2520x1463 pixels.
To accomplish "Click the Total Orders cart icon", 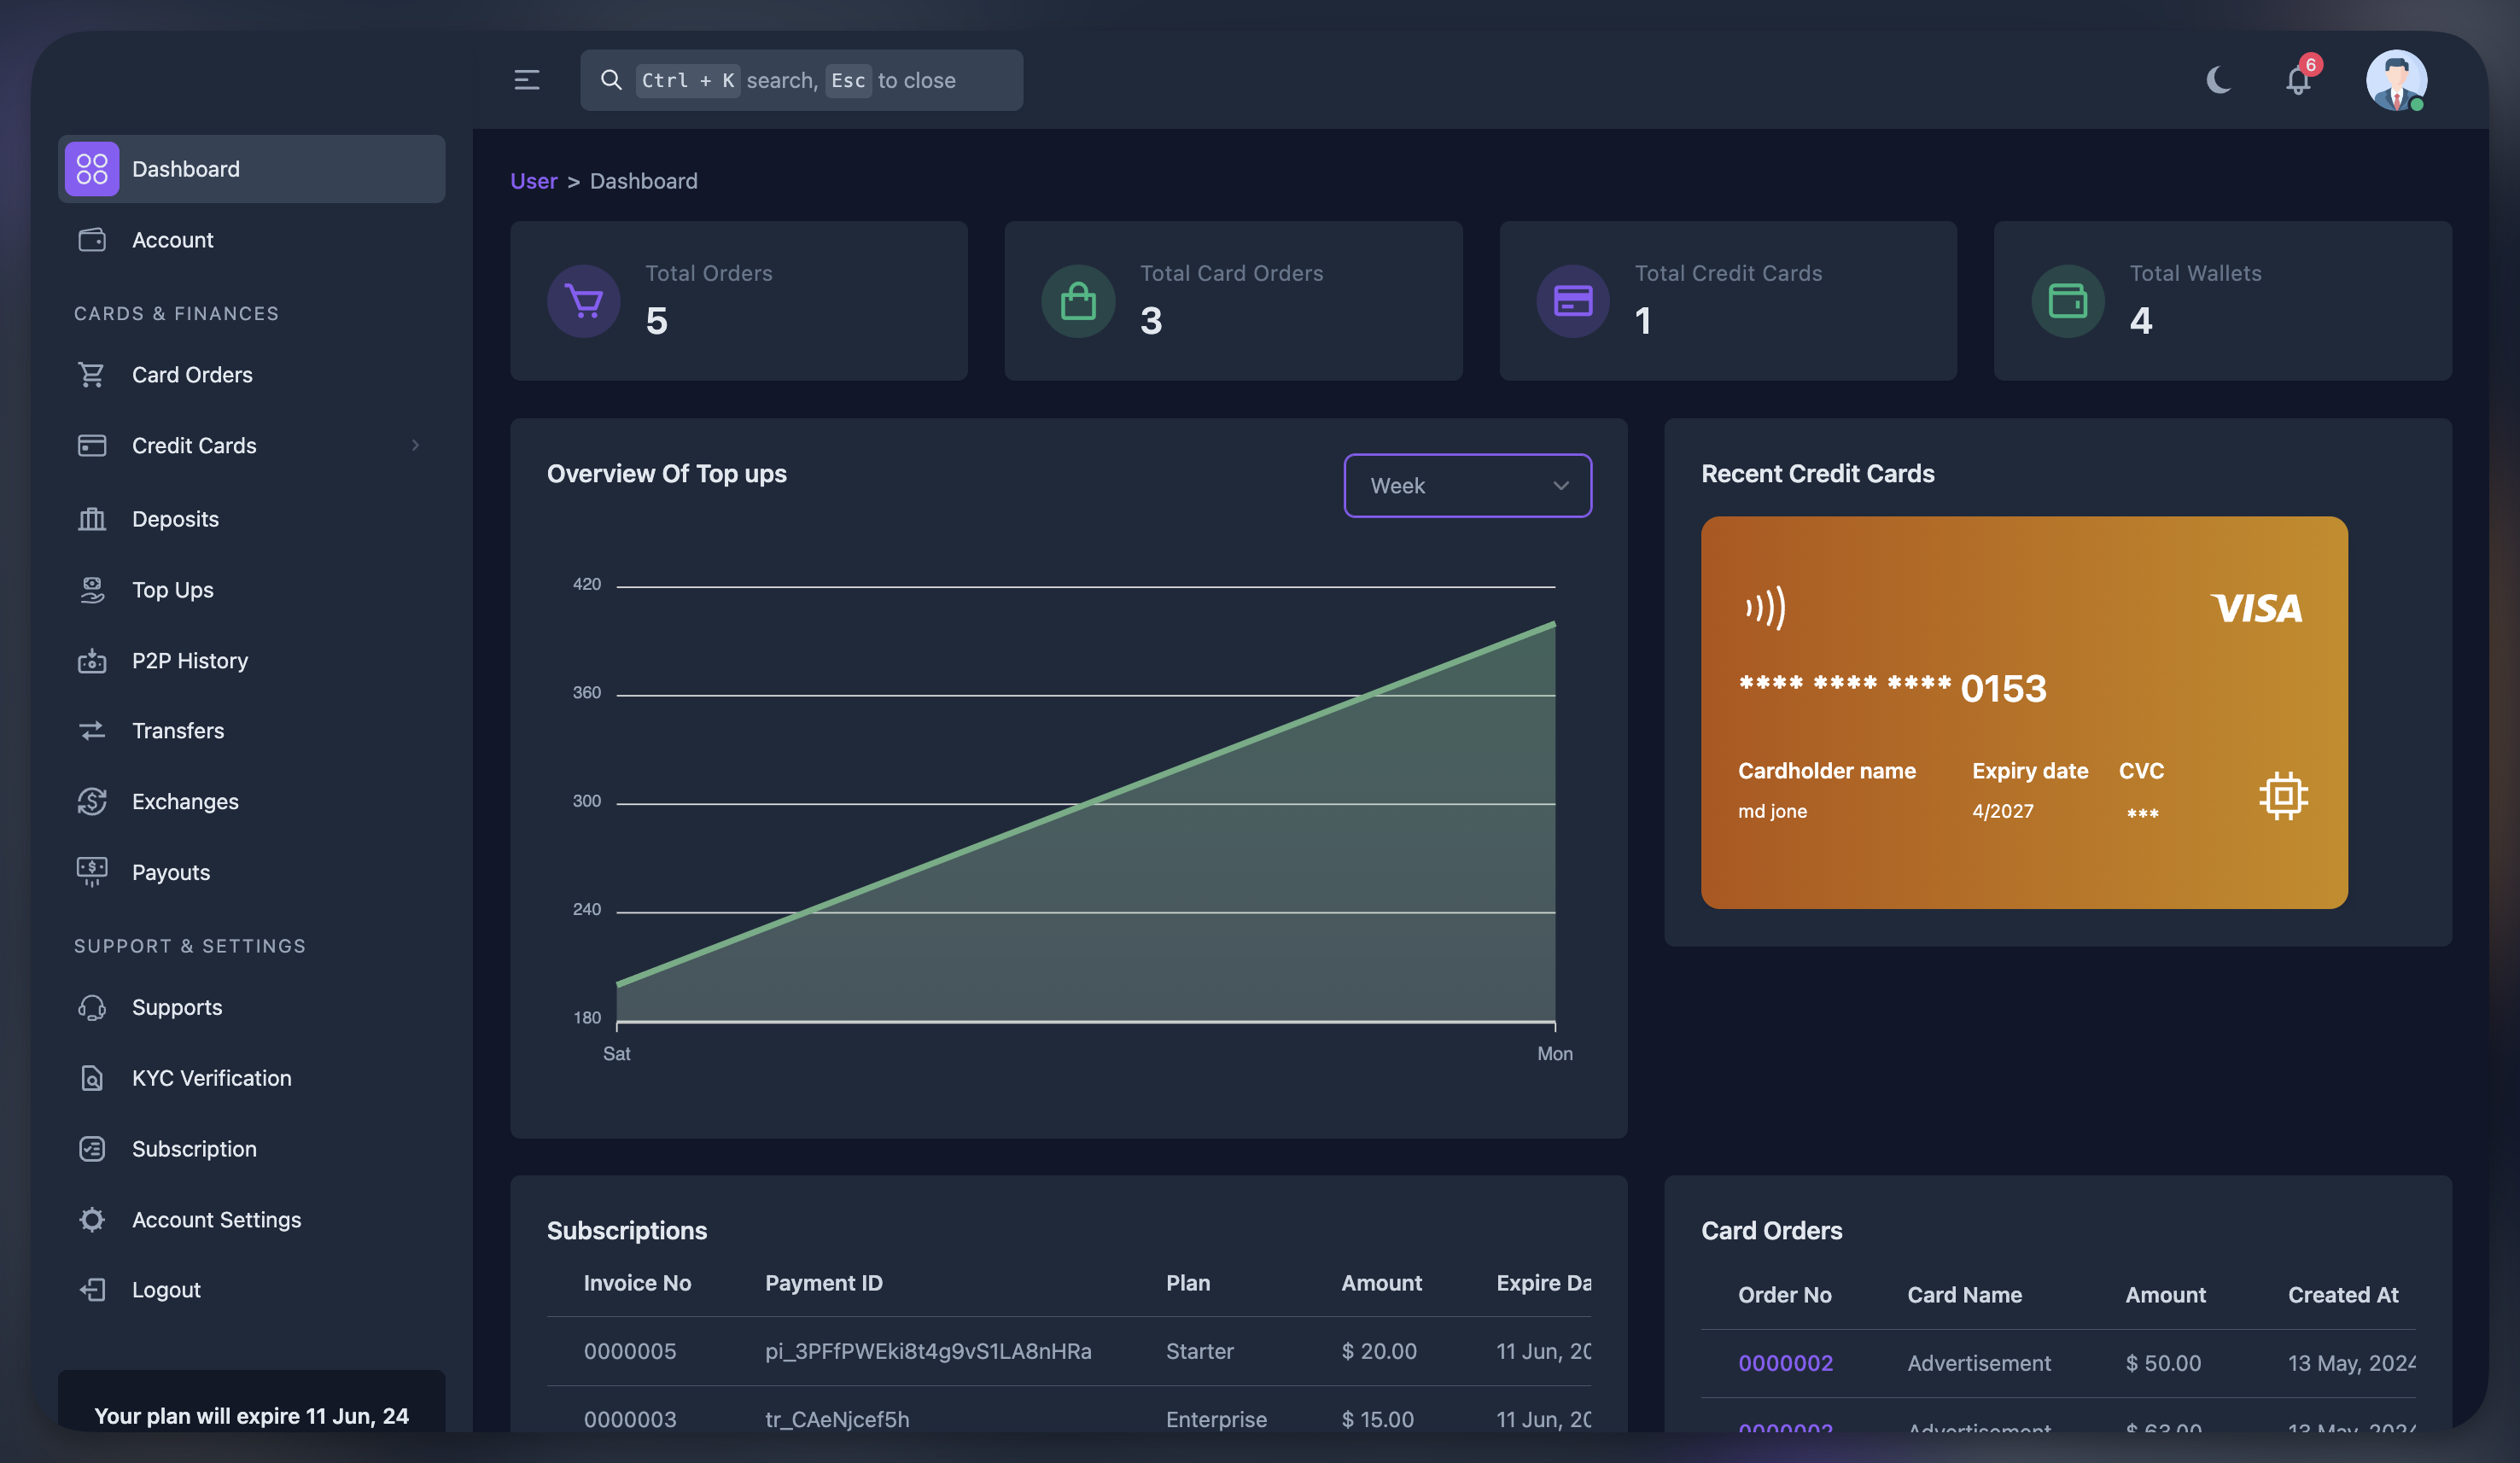I will 584,301.
